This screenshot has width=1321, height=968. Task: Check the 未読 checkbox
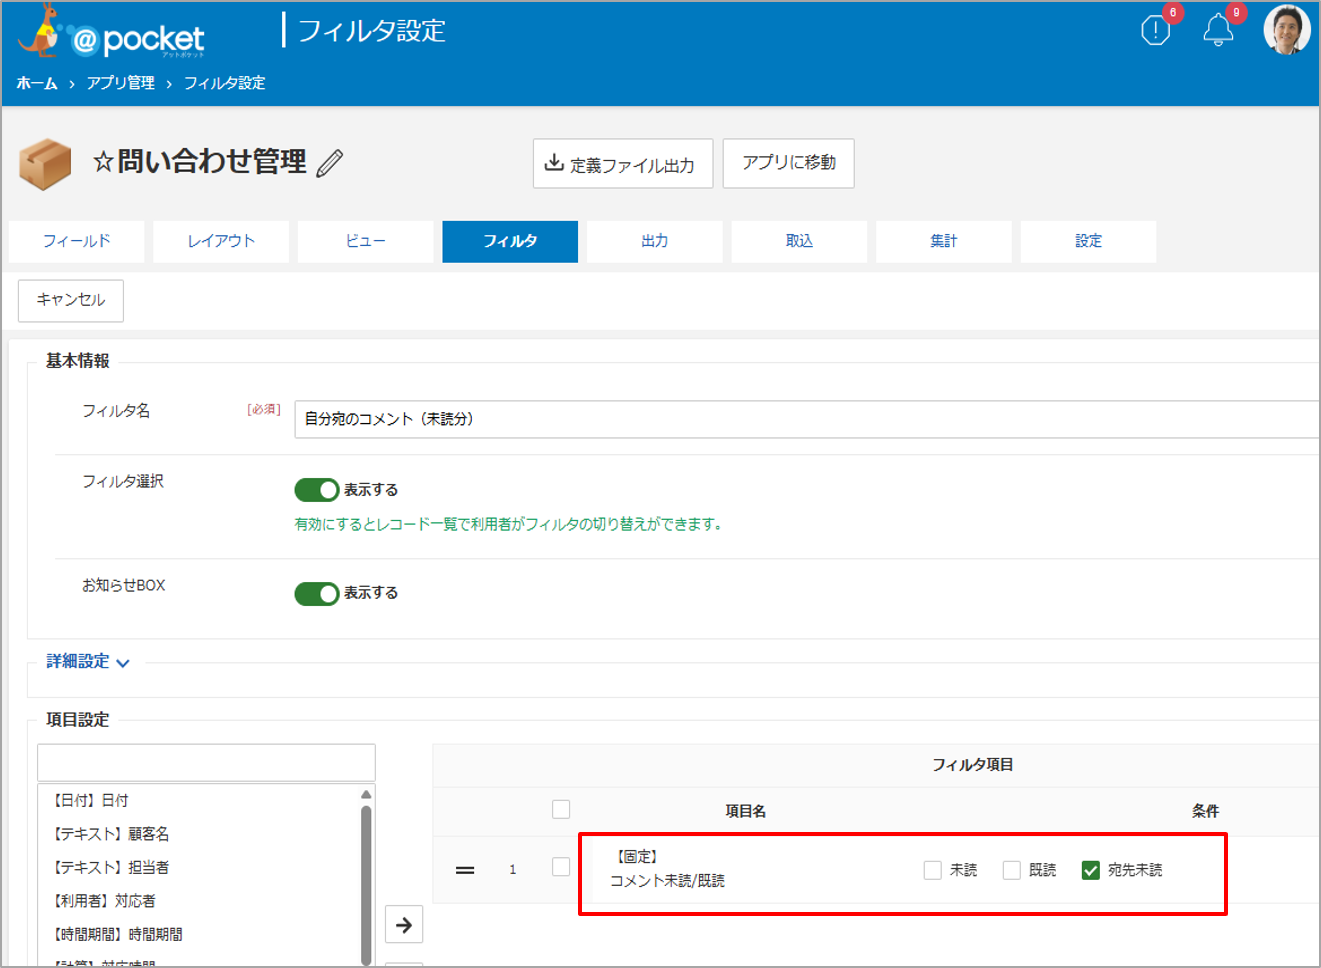(933, 870)
